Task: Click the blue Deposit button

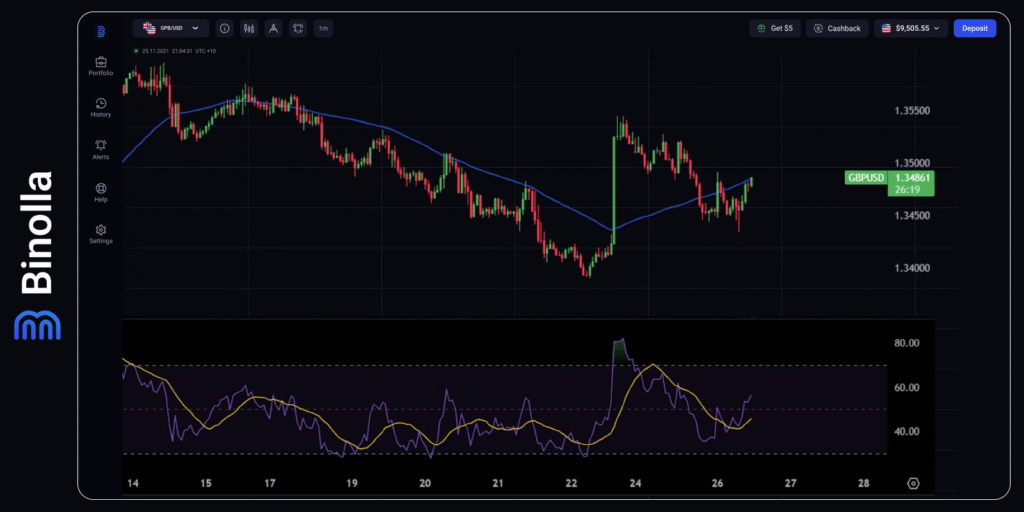Action: (974, 29)
